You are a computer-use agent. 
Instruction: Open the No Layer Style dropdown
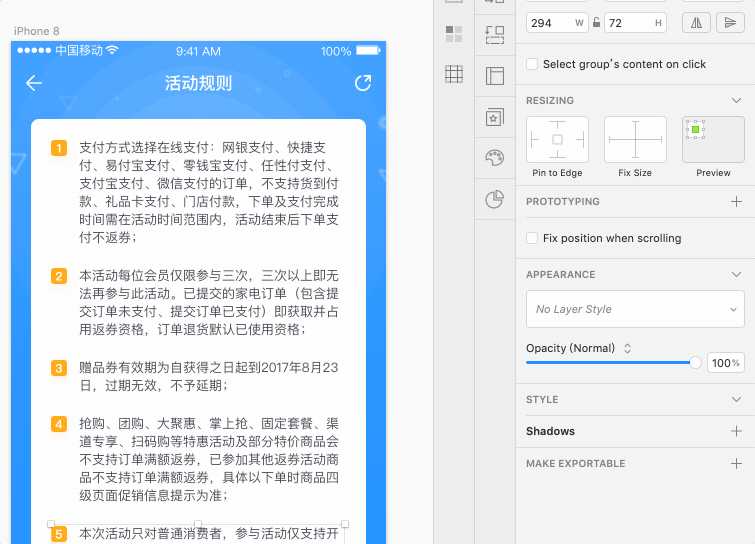635,309
